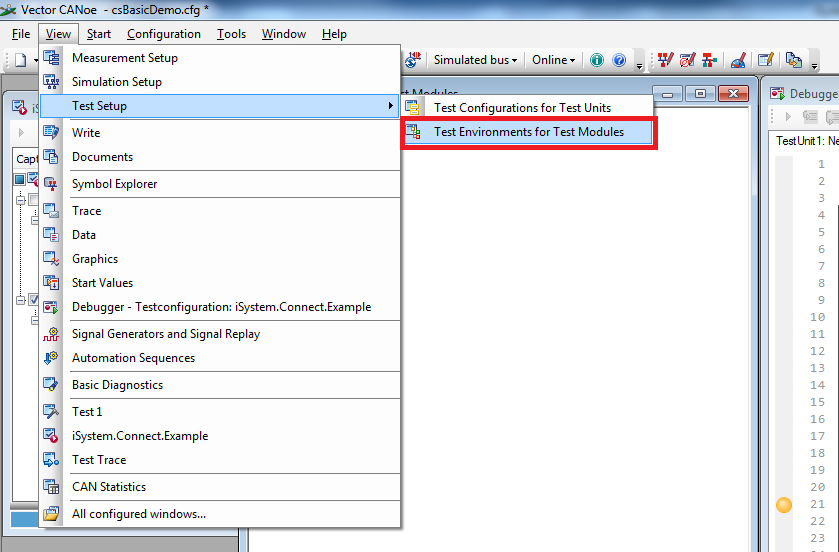The height and width of the screenshot is (552, 839).
Task: Select Test Environments for Test Modules
Action: [528, 132]
